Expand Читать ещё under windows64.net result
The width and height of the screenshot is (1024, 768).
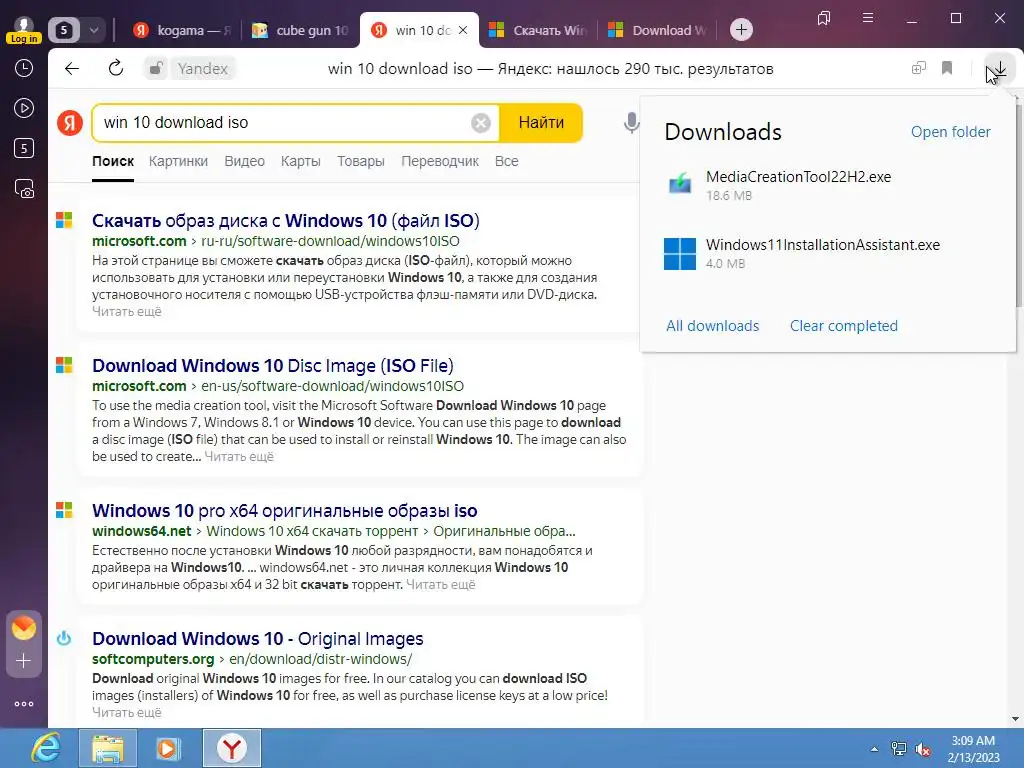pyautogui.click(x=440, y=584)
